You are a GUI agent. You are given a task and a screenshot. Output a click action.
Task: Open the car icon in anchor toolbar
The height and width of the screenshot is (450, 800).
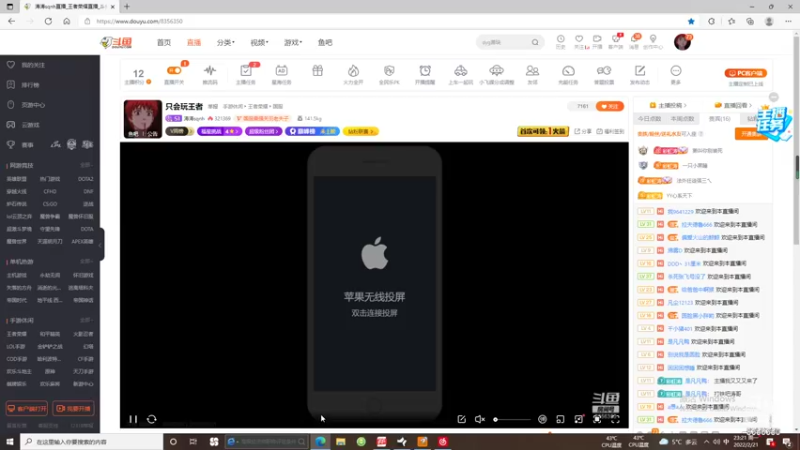pos(460,73)
